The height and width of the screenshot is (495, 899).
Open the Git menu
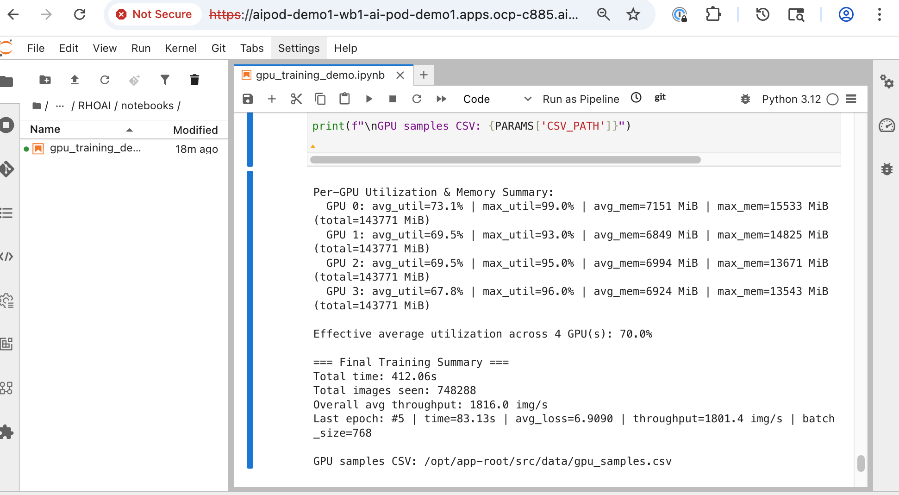point(218,48)
